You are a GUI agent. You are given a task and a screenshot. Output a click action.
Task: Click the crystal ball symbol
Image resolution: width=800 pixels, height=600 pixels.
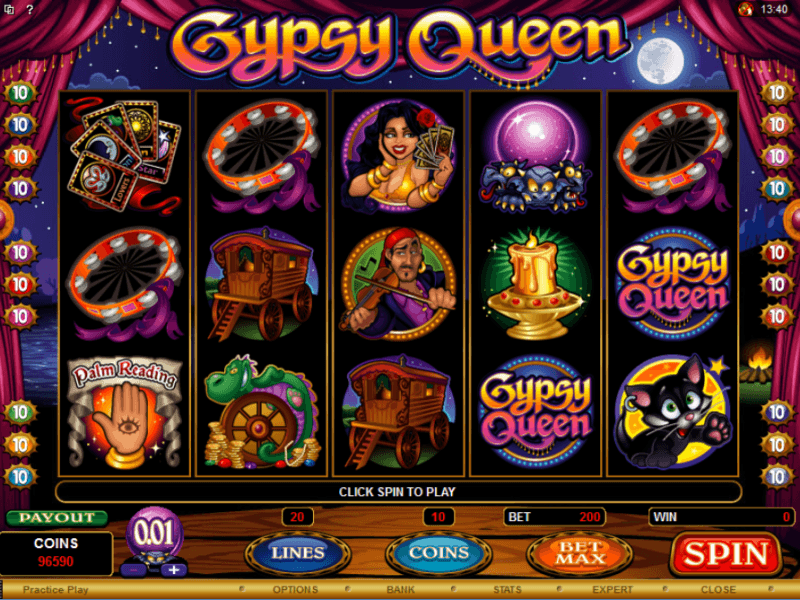pos(535,157)
